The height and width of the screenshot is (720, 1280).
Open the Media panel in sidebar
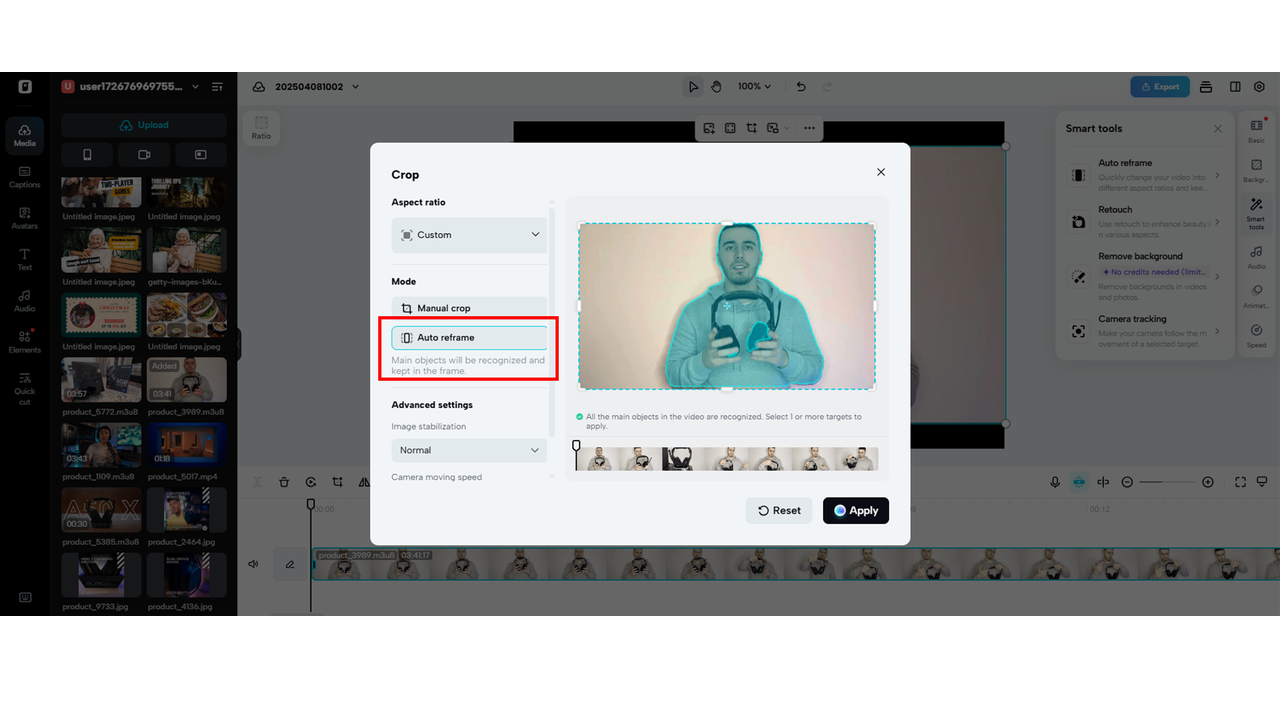[24, 135]
